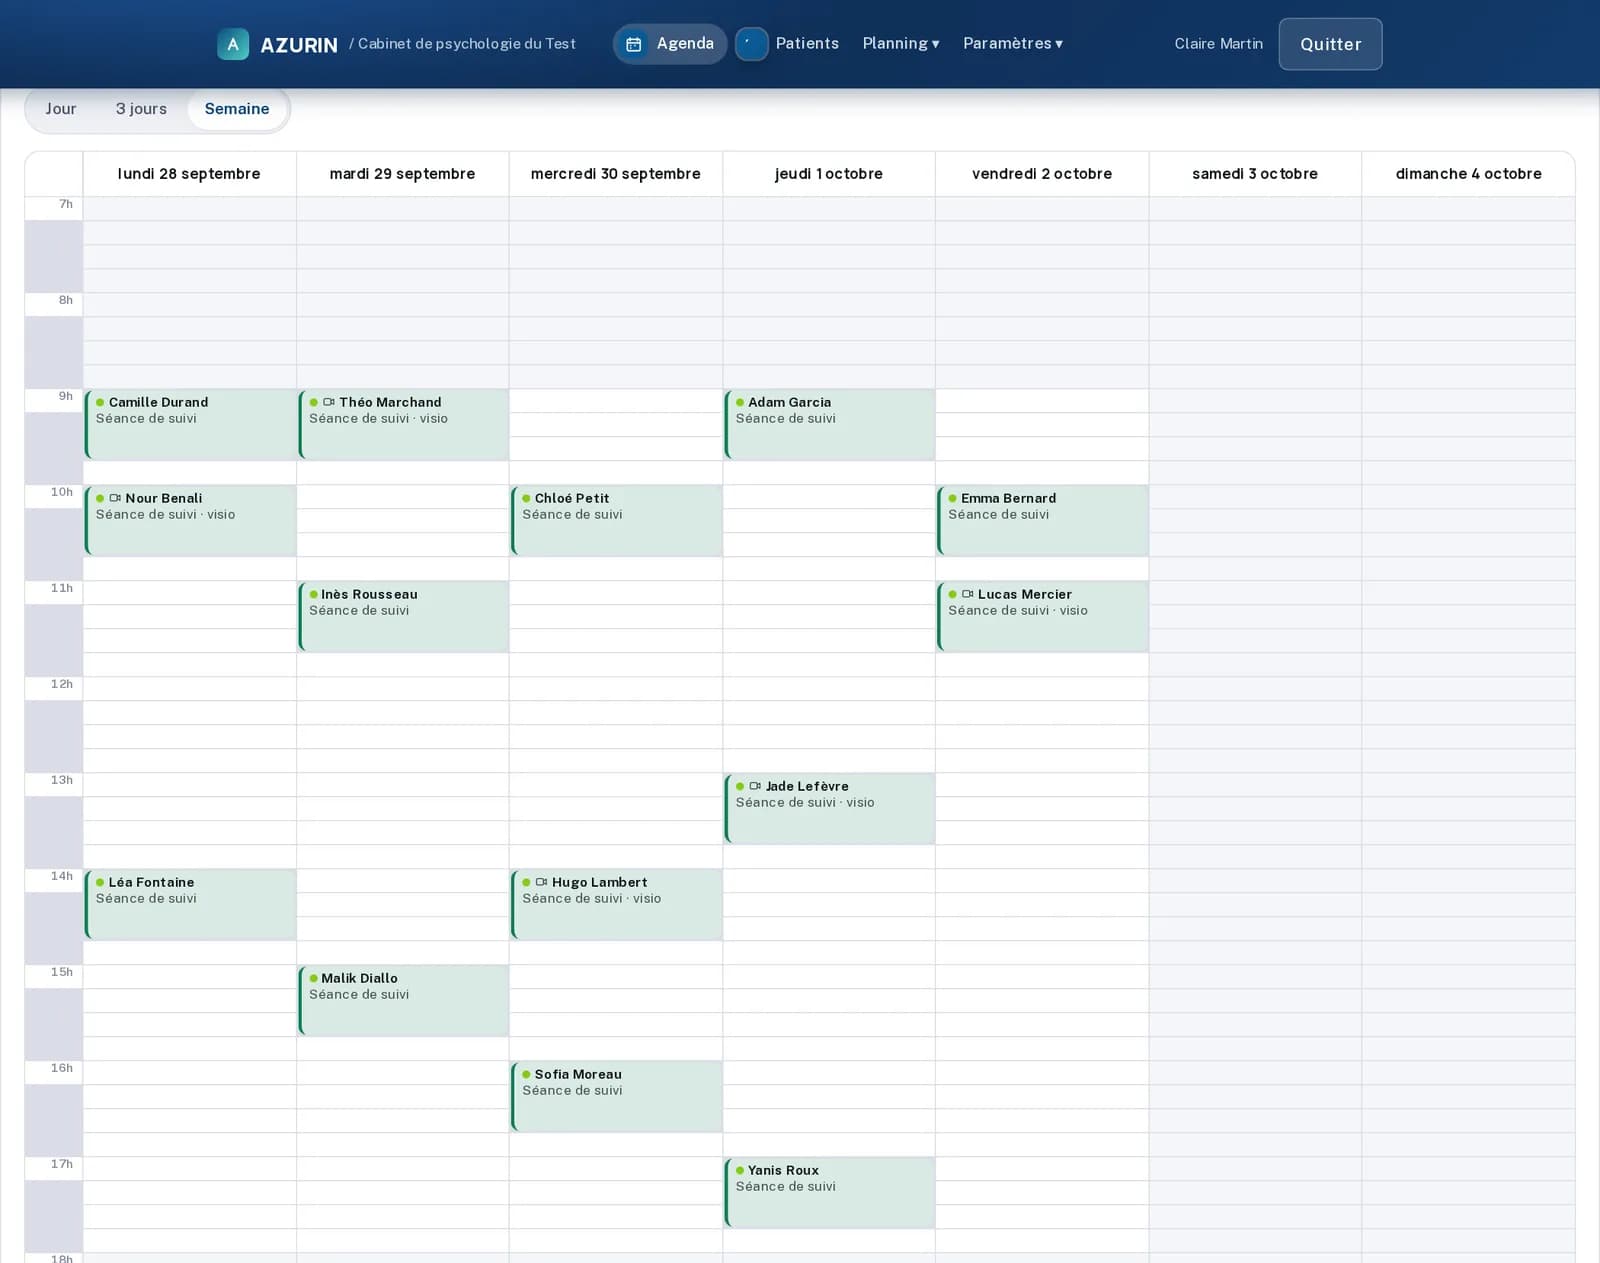
Task: Open Chloé Petit's appointment
Action: (616, 520)
